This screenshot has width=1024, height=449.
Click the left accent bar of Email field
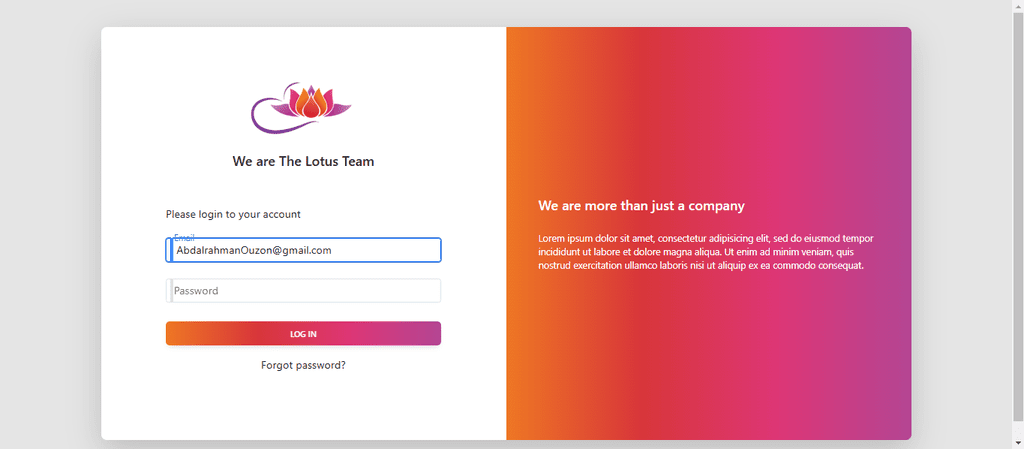pyautogui.click(x=170, y=250)
